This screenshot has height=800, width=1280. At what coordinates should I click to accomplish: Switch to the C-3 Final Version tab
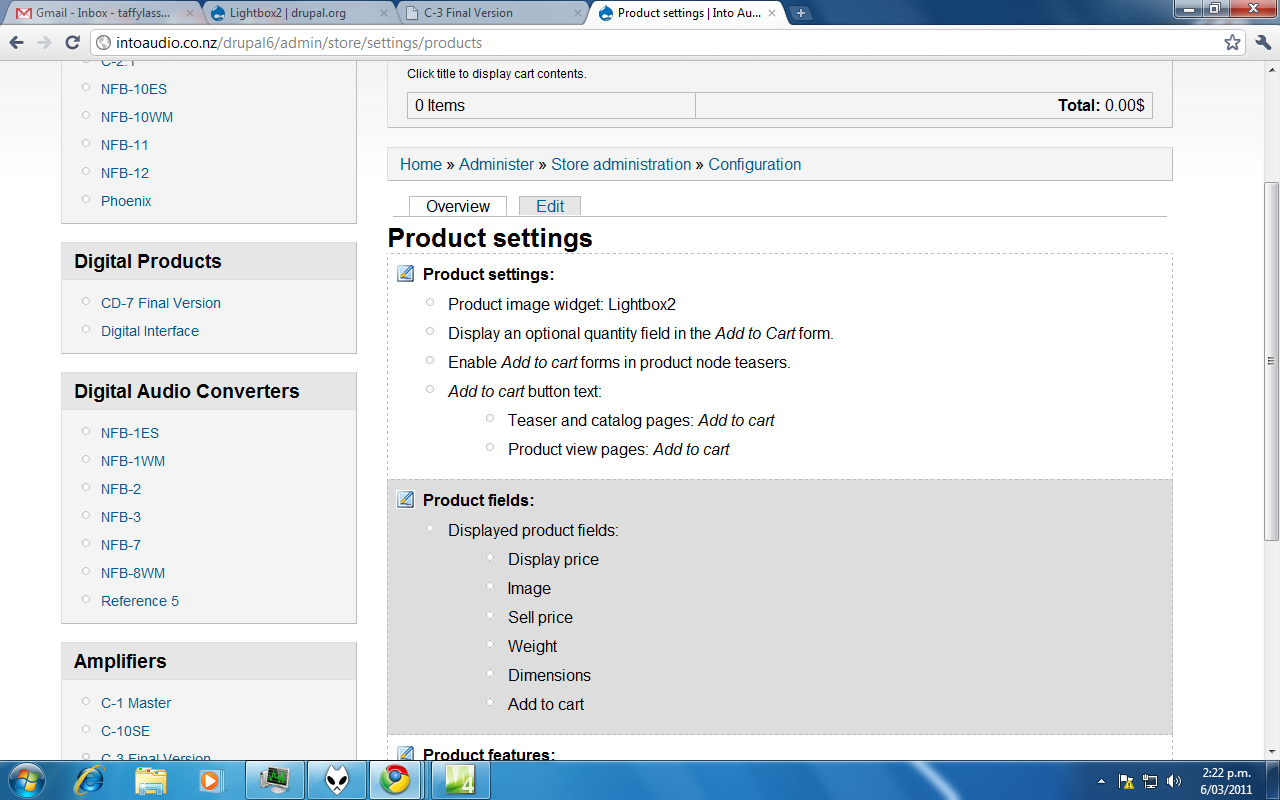point(490,13)
